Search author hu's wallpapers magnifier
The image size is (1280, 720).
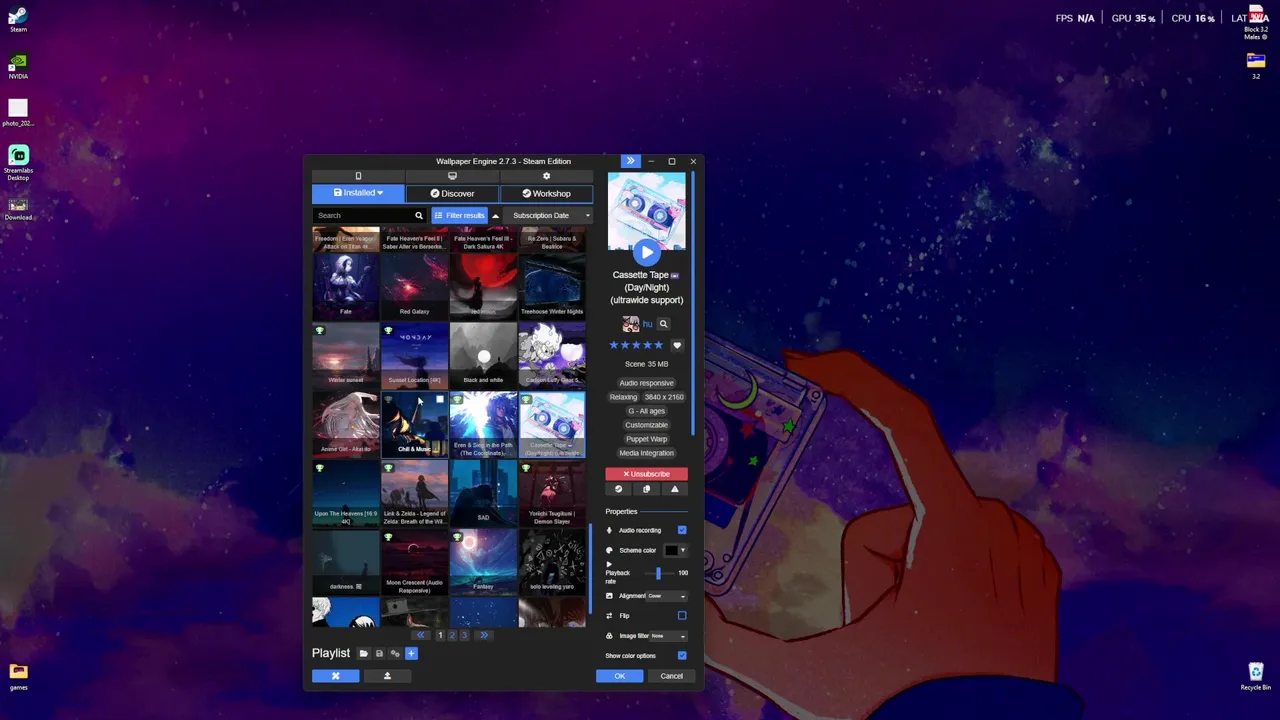click(x=663, y=324)
